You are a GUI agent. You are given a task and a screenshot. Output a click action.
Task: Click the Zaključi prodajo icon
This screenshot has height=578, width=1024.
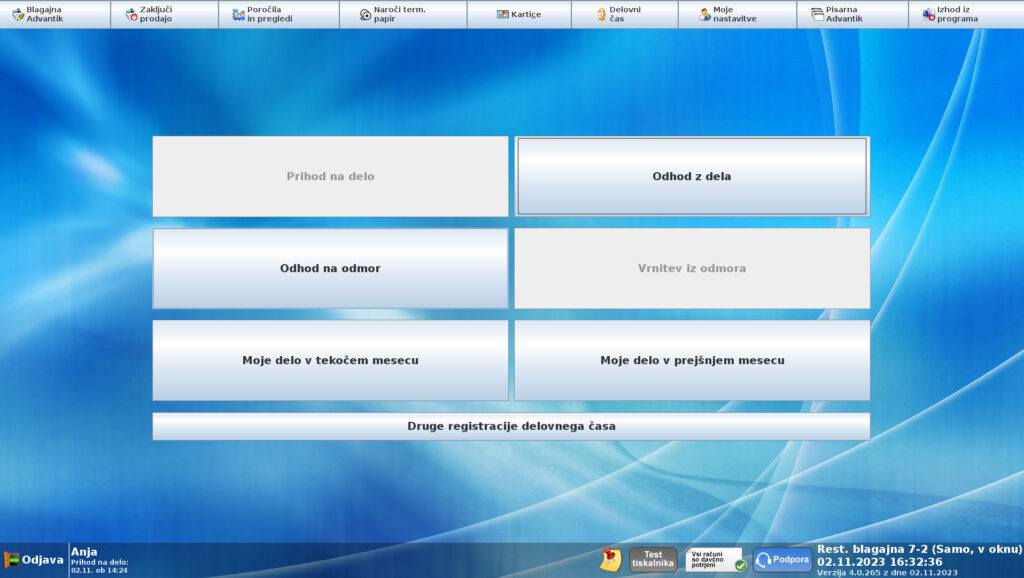coord(131,14)
